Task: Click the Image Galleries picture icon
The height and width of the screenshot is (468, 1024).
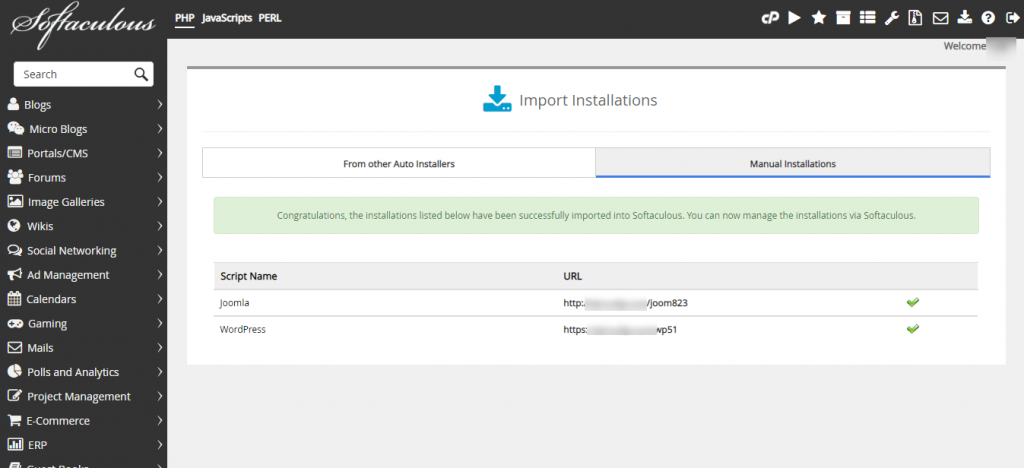Action: pyautogui.click(x=15, y=202)
